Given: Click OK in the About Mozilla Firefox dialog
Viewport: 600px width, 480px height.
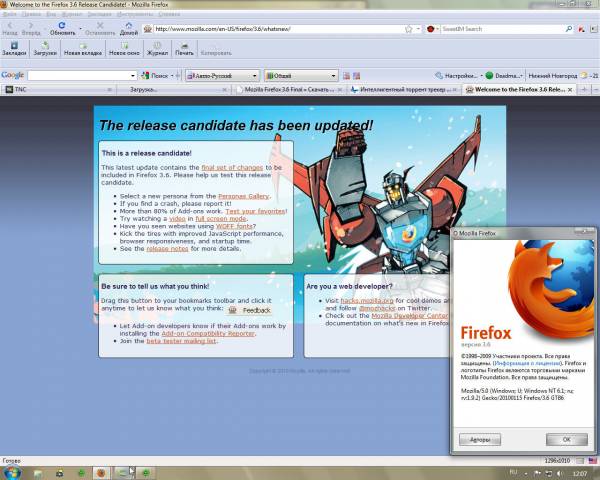Looking at the screenshot, I should point(567,439).
